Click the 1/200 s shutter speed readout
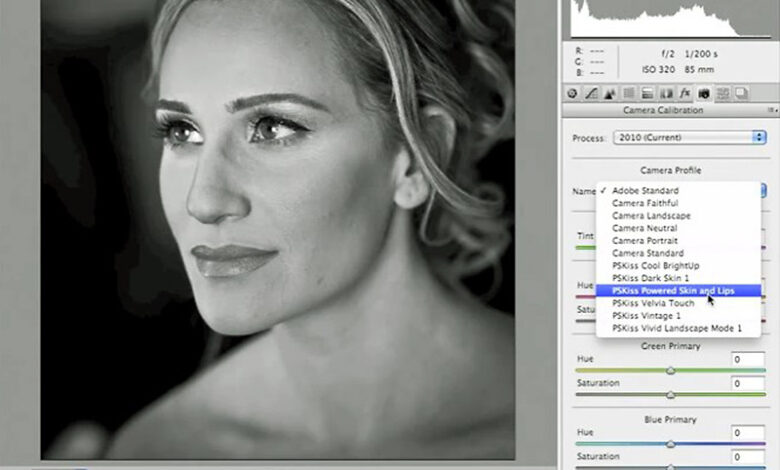 click(x=701, y=54)
